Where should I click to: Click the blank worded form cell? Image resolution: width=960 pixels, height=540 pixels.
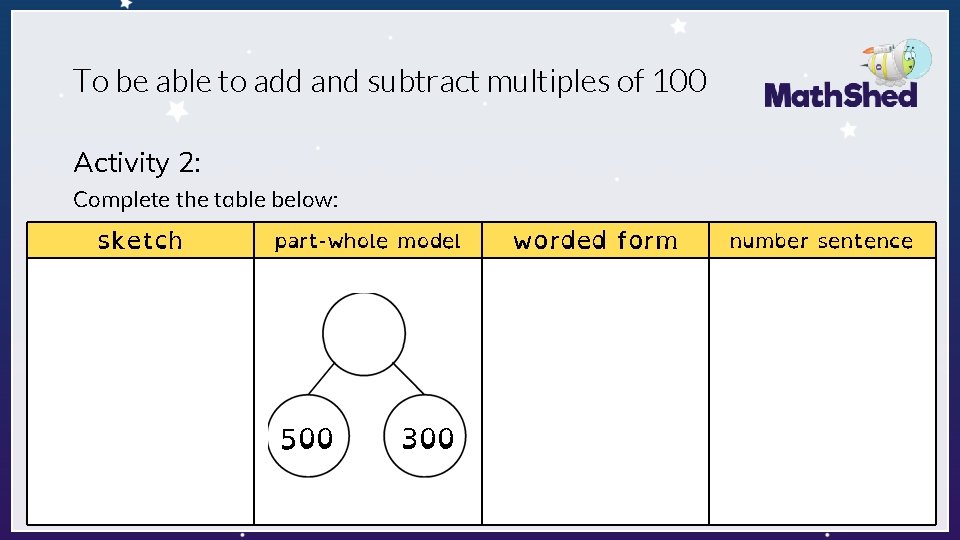coord(595,391)
